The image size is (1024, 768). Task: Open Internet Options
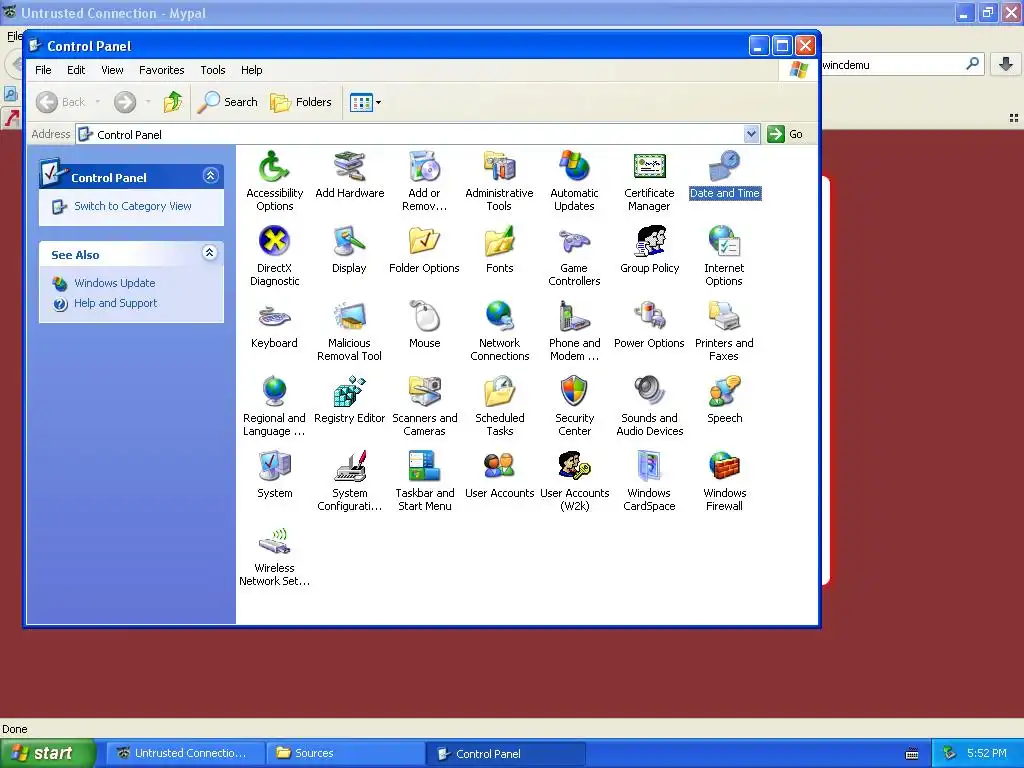(x=724, y=242)
